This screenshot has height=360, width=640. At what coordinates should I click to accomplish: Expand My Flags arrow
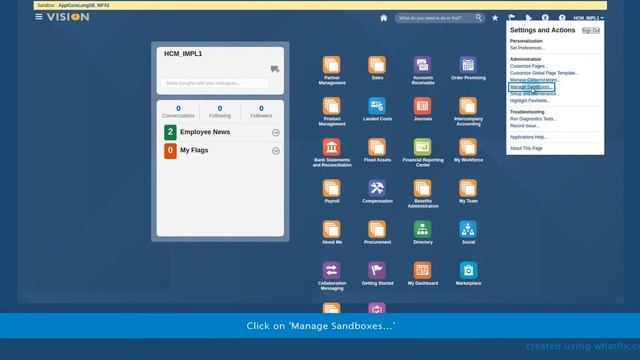276,151
